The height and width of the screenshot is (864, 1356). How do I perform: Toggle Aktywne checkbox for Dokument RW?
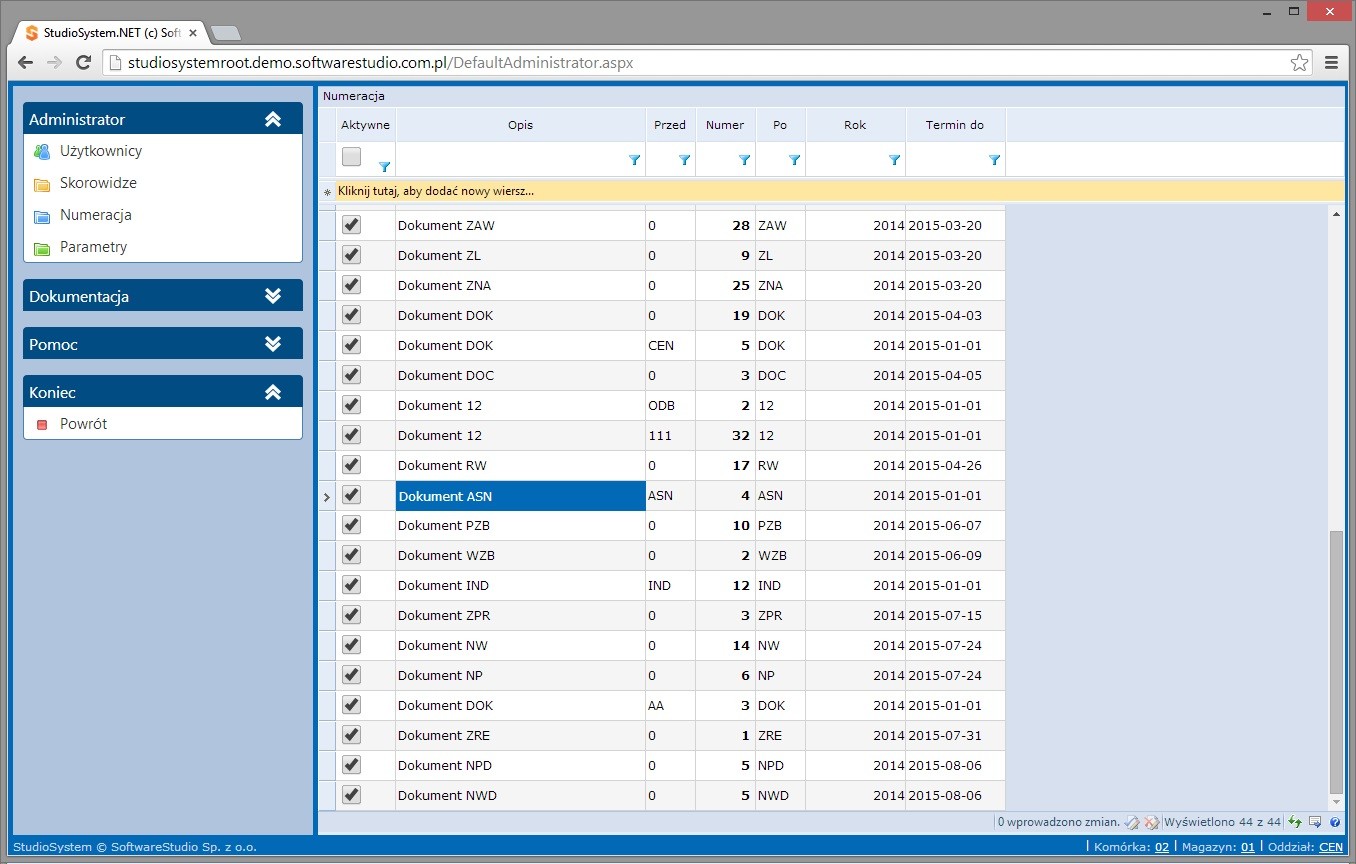click(351, 465)
